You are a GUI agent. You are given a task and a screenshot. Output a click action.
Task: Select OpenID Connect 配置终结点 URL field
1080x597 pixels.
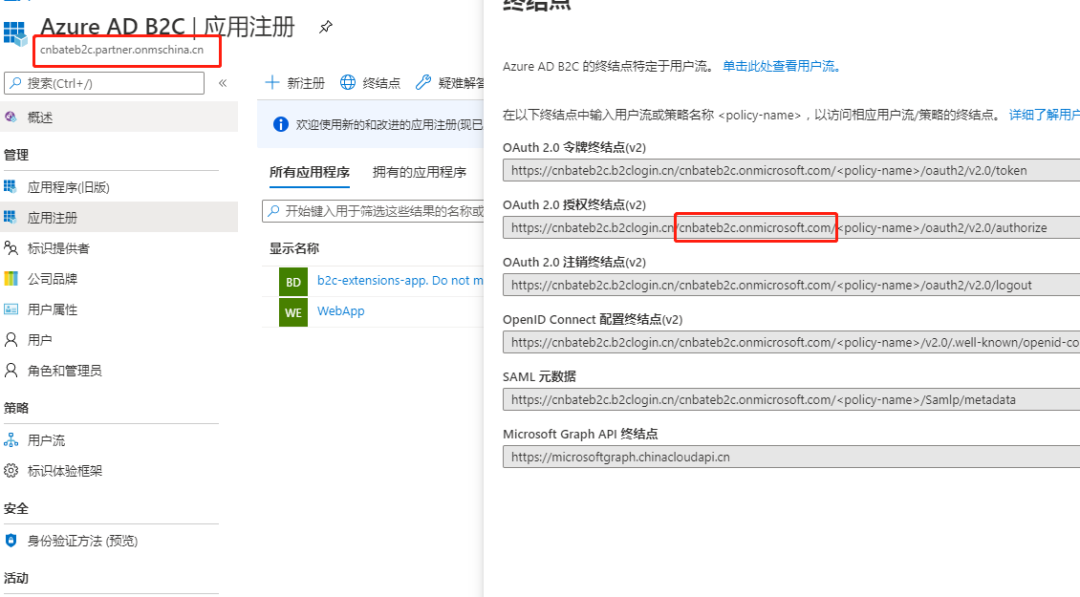pos(791,342)
